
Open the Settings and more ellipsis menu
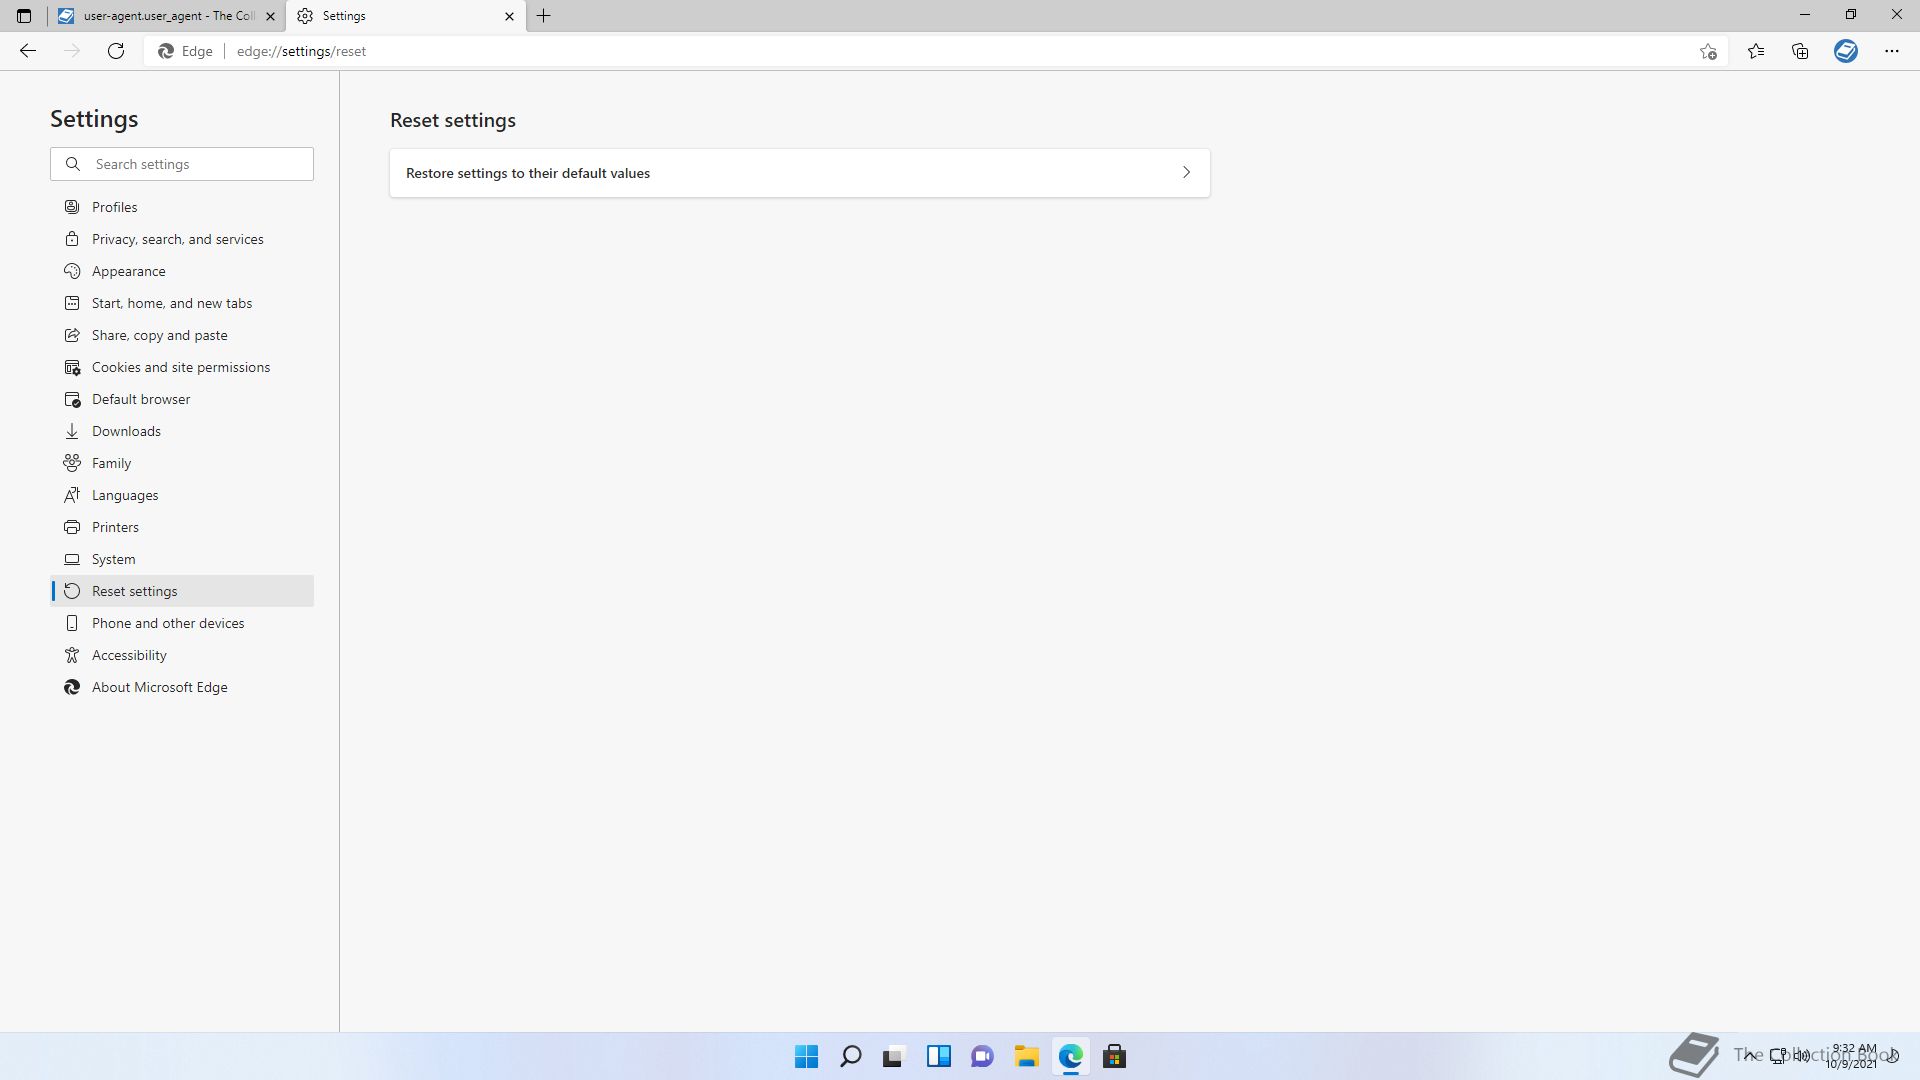[1891, 51]
